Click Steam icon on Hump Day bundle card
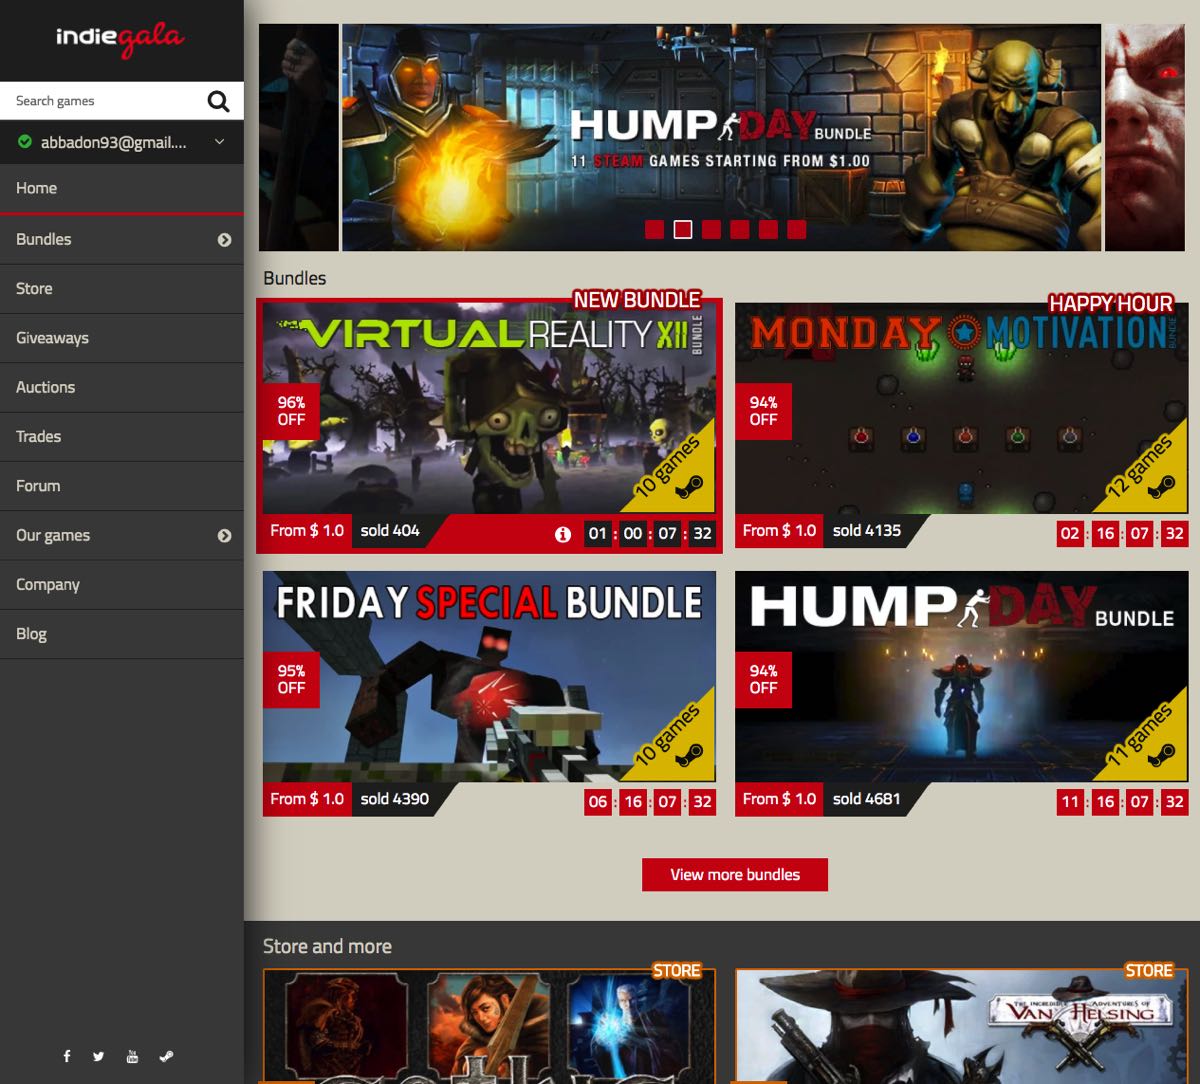This screenshot has width=1200, height=1084. point(1162,754)
